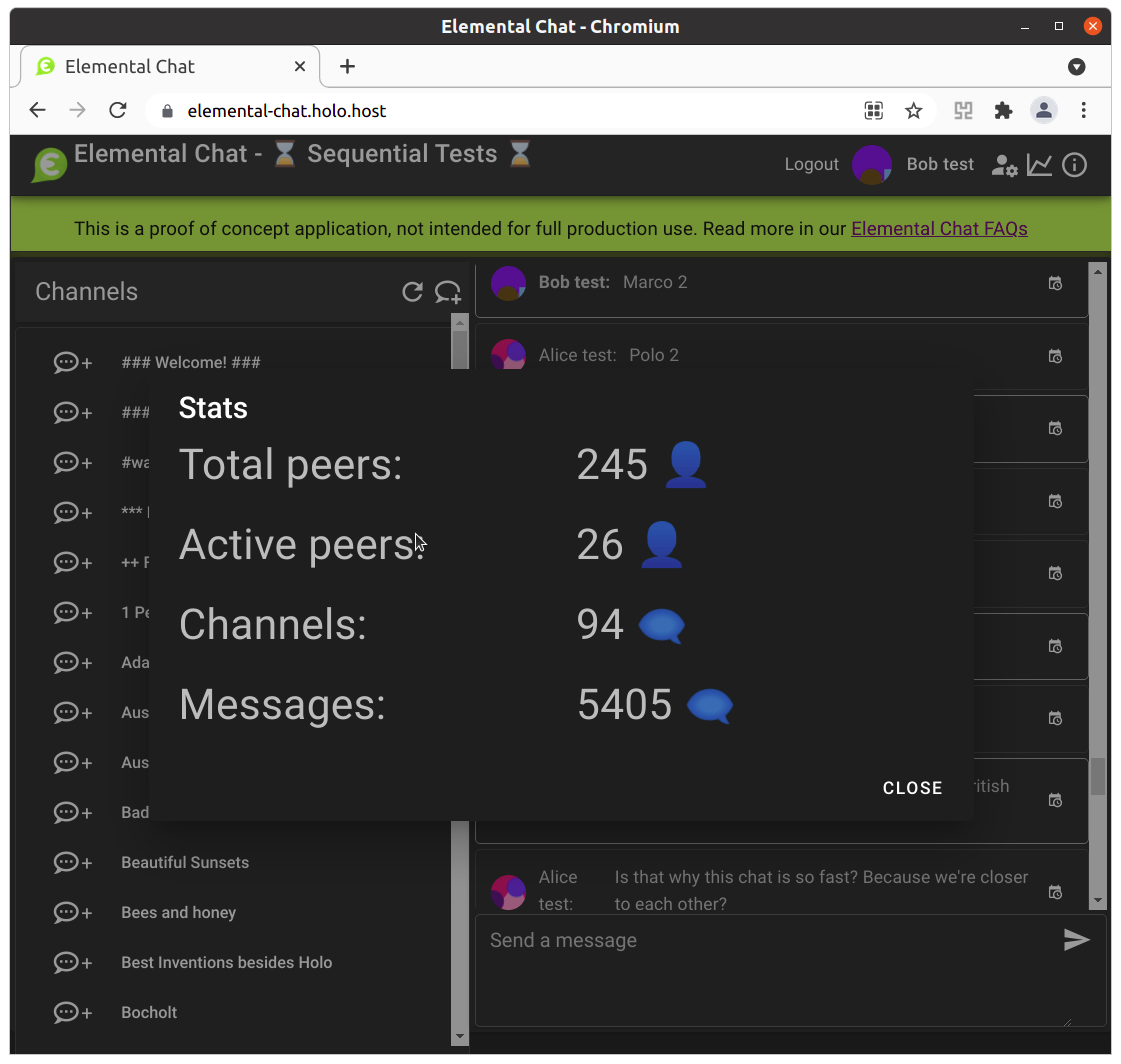This screenshot has height=1064, width=1121.
Task: Click the Bob test header avatar
Action: coord(871,164)
